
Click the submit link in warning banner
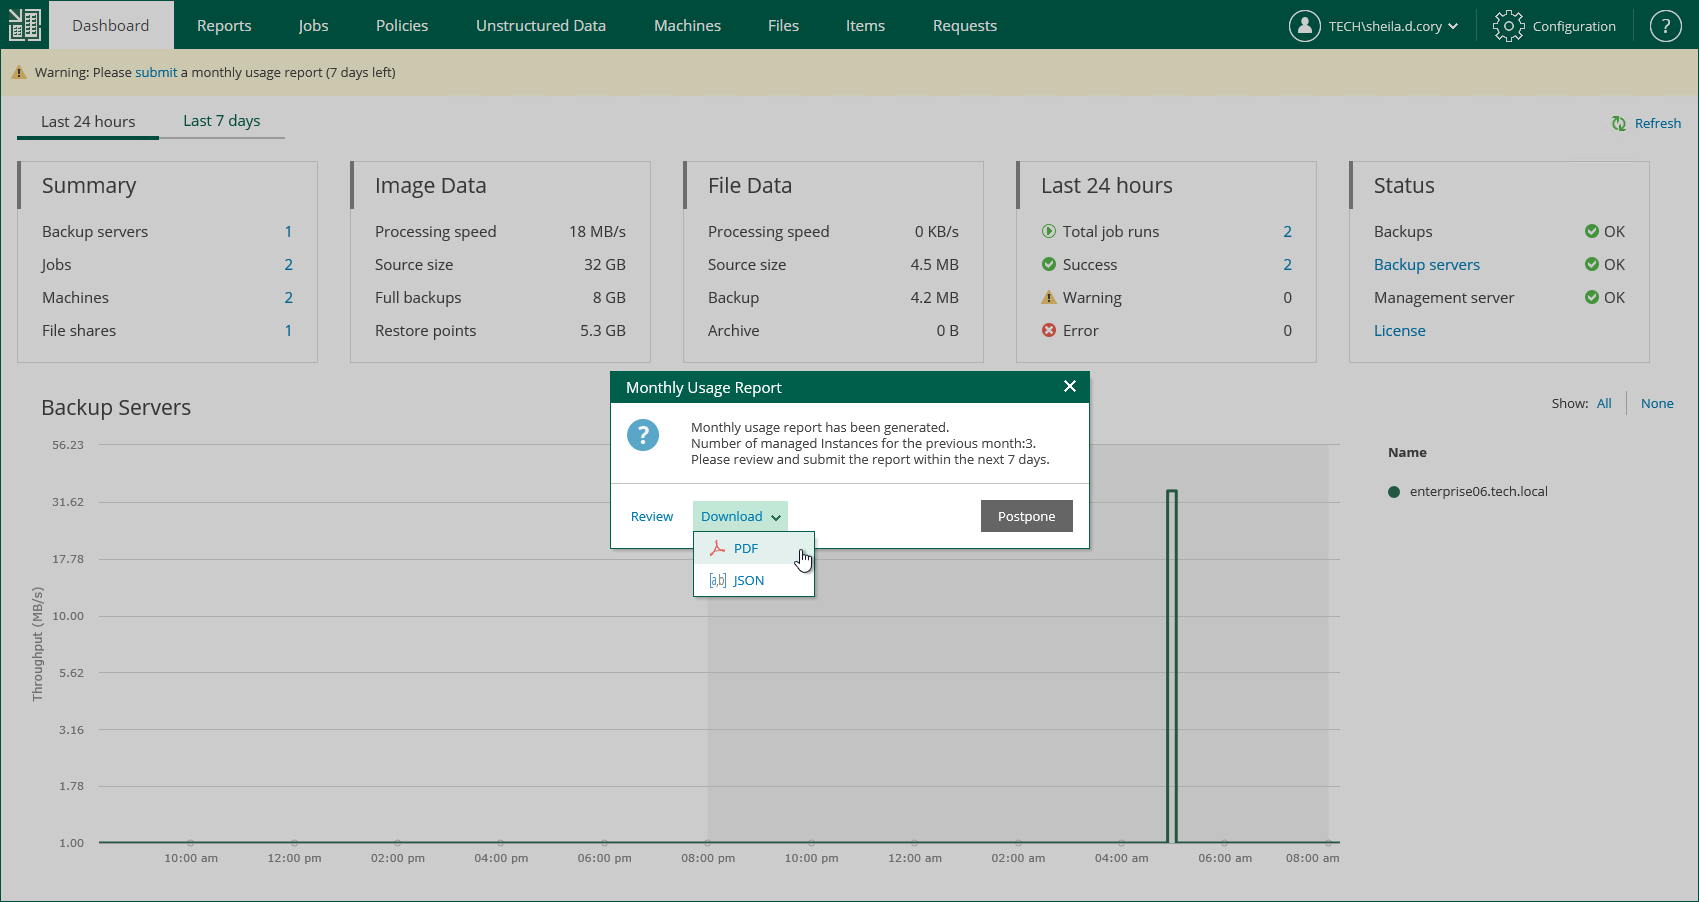[x=156, y=72]
